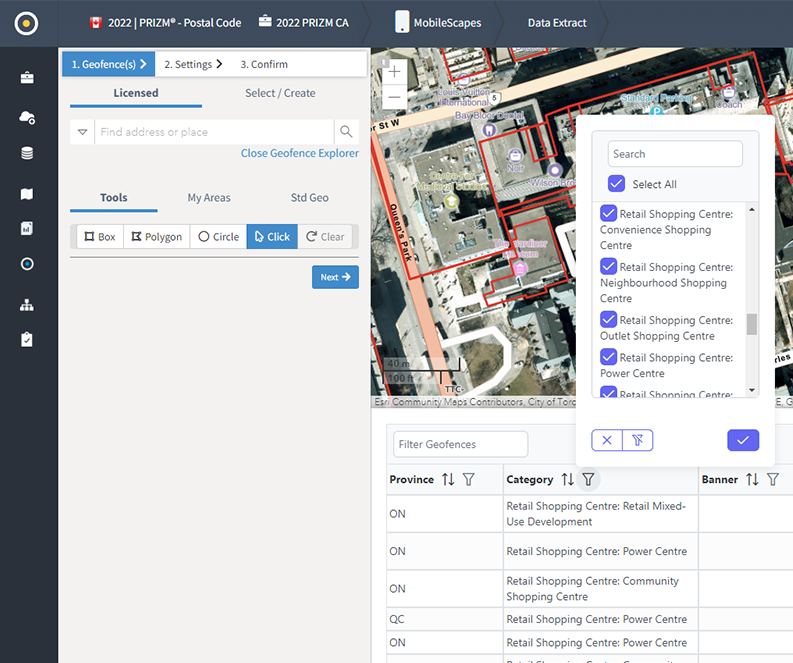Open the Category column filter
793x663 pixels.
[x=589, y=480]
